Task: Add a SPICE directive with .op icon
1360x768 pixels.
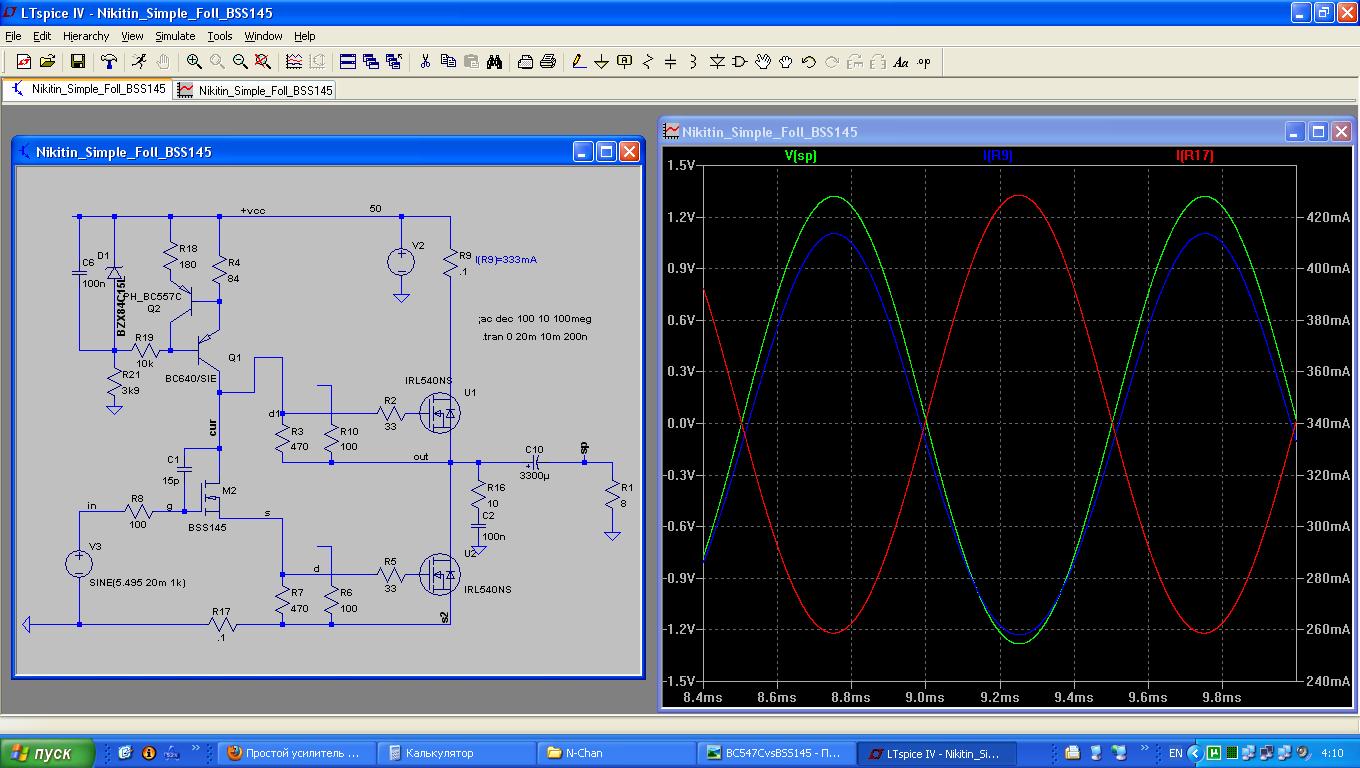Action: (924, 62)
